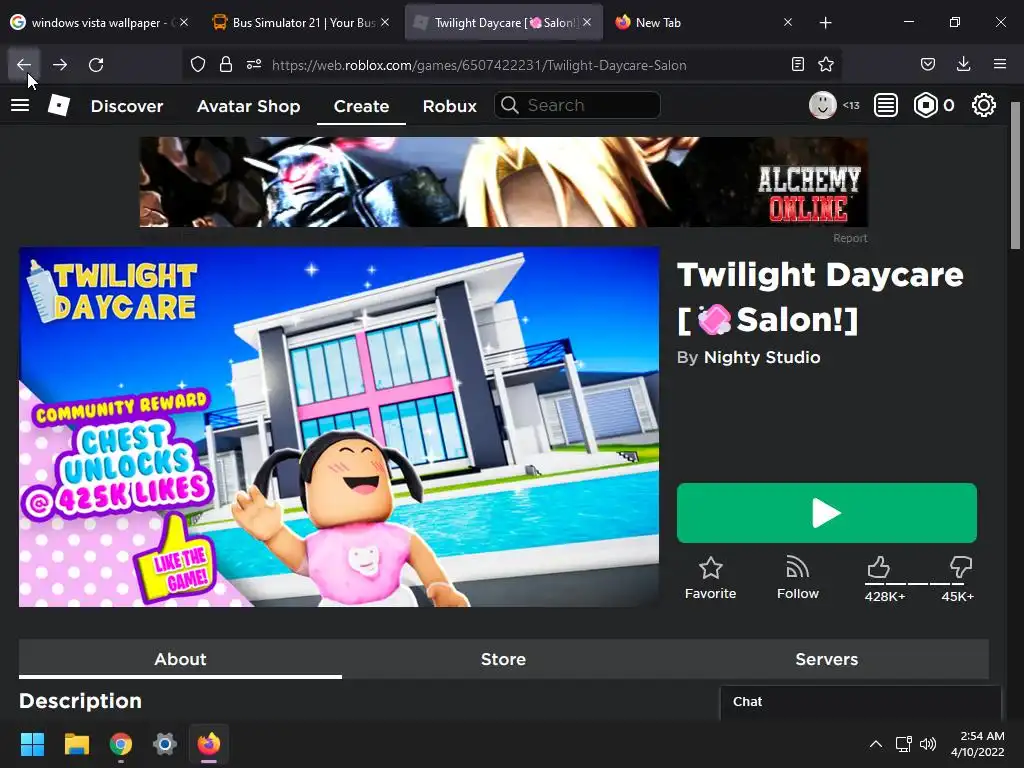
Task: Click the Alchemy Online banner ad
Action: (x=504, y=182)
